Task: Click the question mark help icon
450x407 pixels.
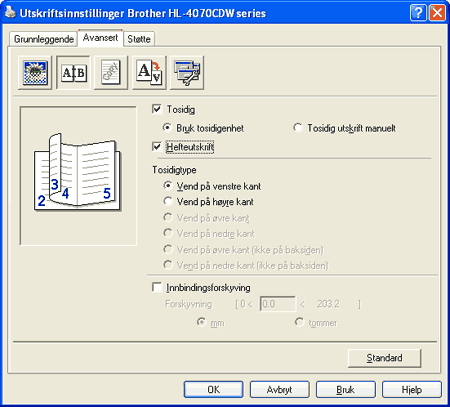Action: [x=418, y=13]
